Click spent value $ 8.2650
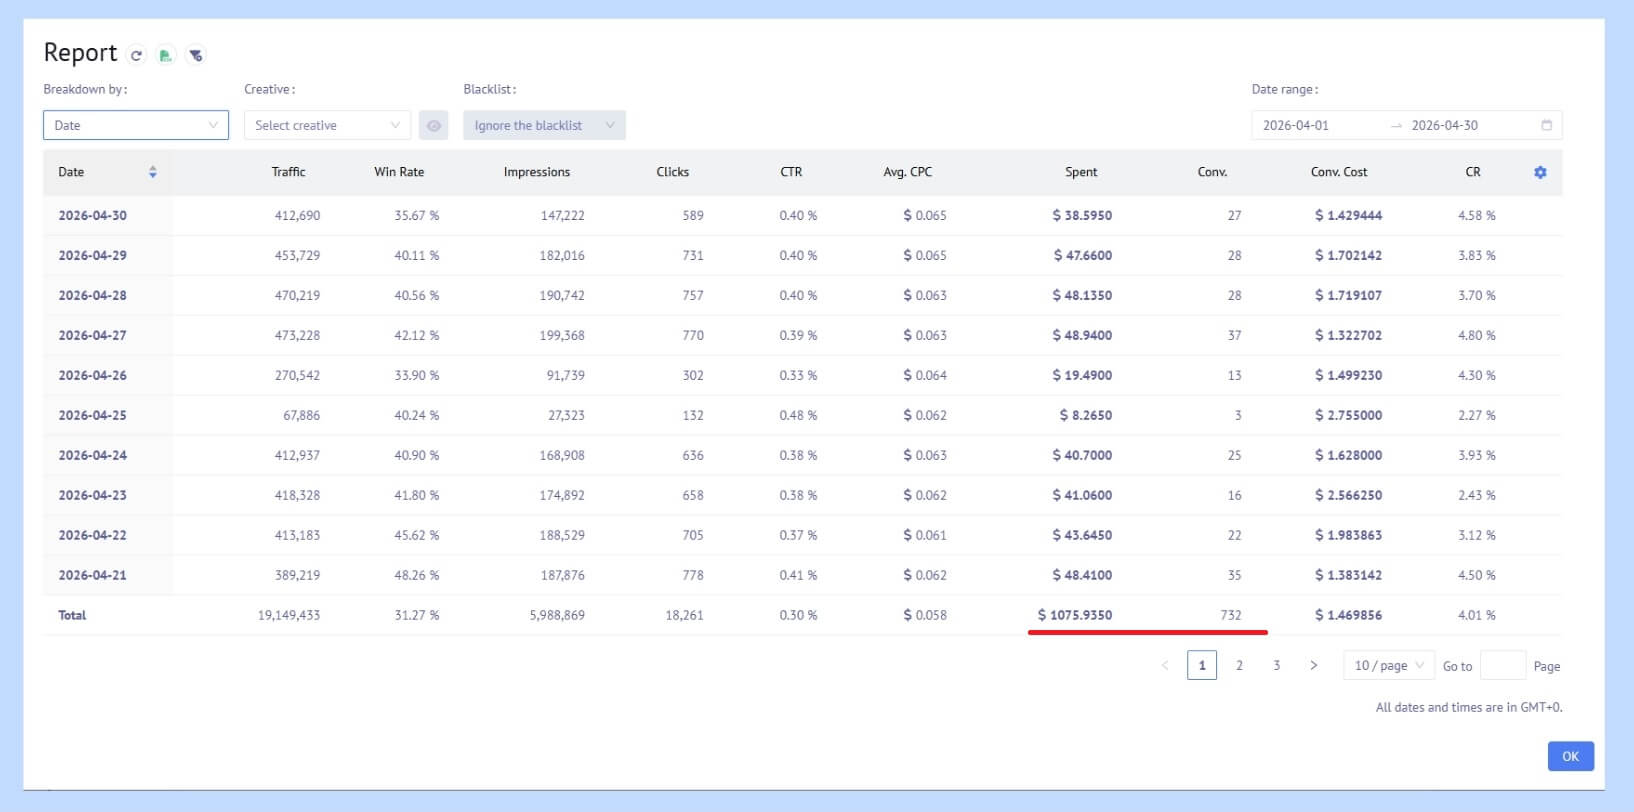 click(1086, 415)
